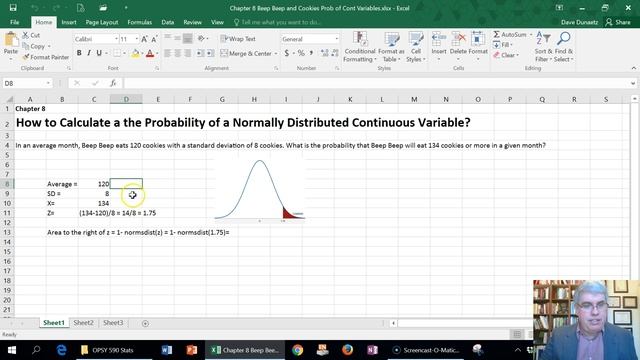
Task: Click Increase Font Size icon
Action: point(144,39)
